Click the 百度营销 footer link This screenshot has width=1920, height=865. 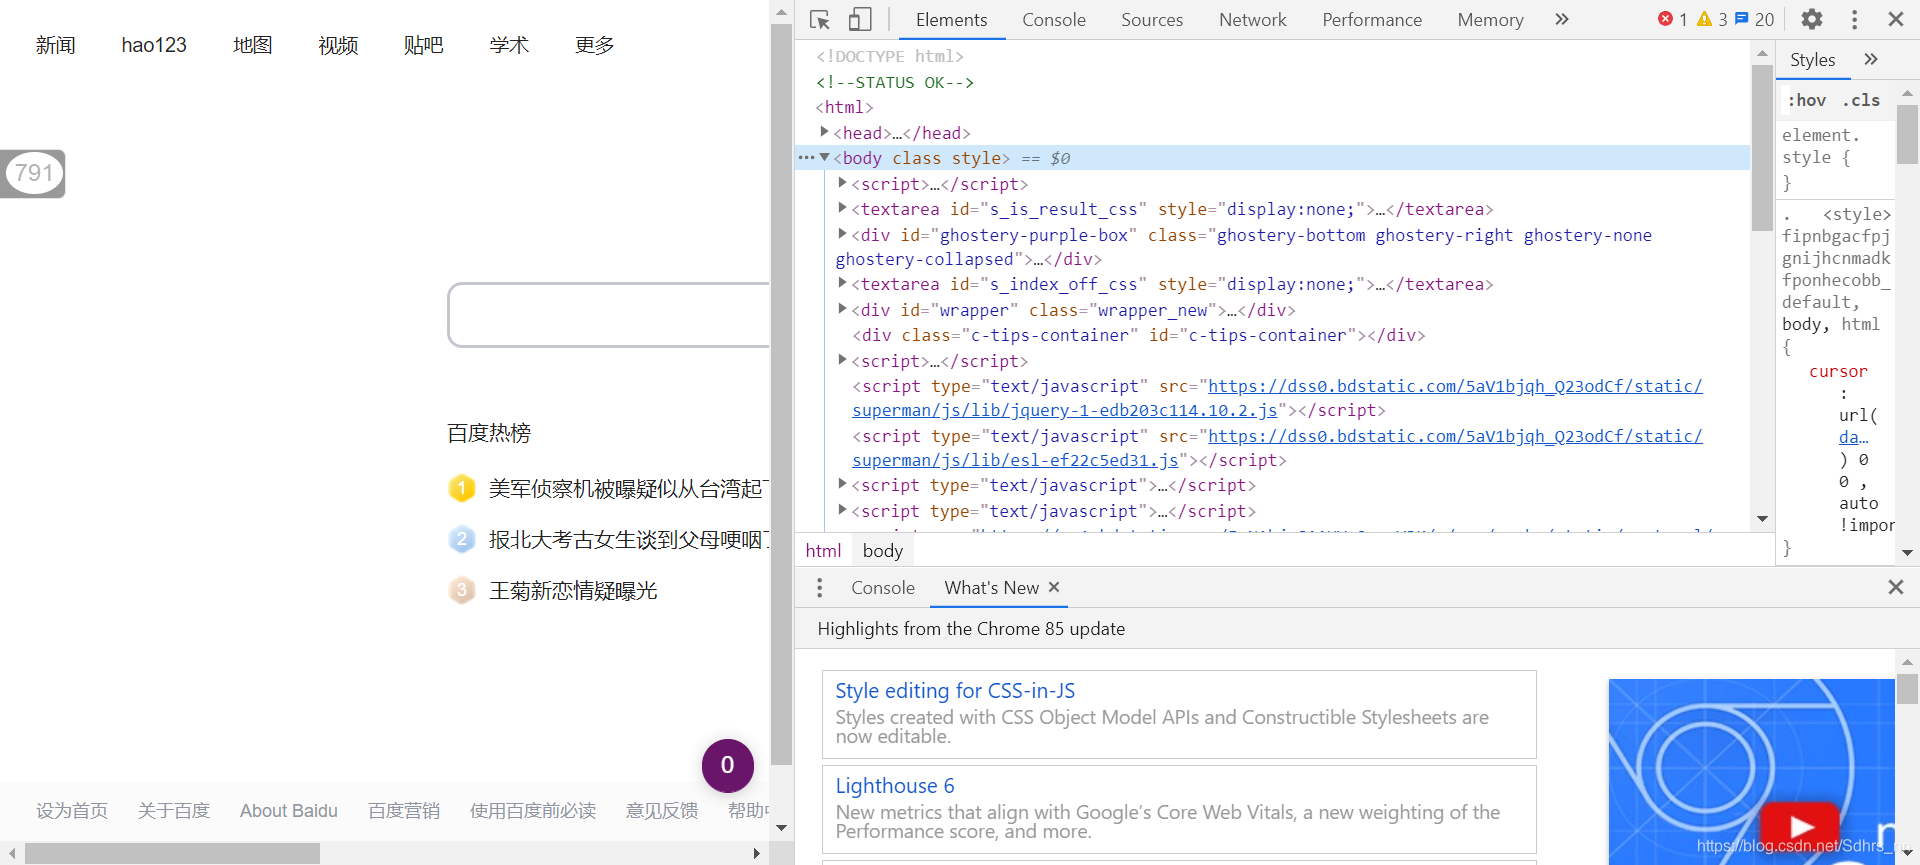(x=404, y=811)
